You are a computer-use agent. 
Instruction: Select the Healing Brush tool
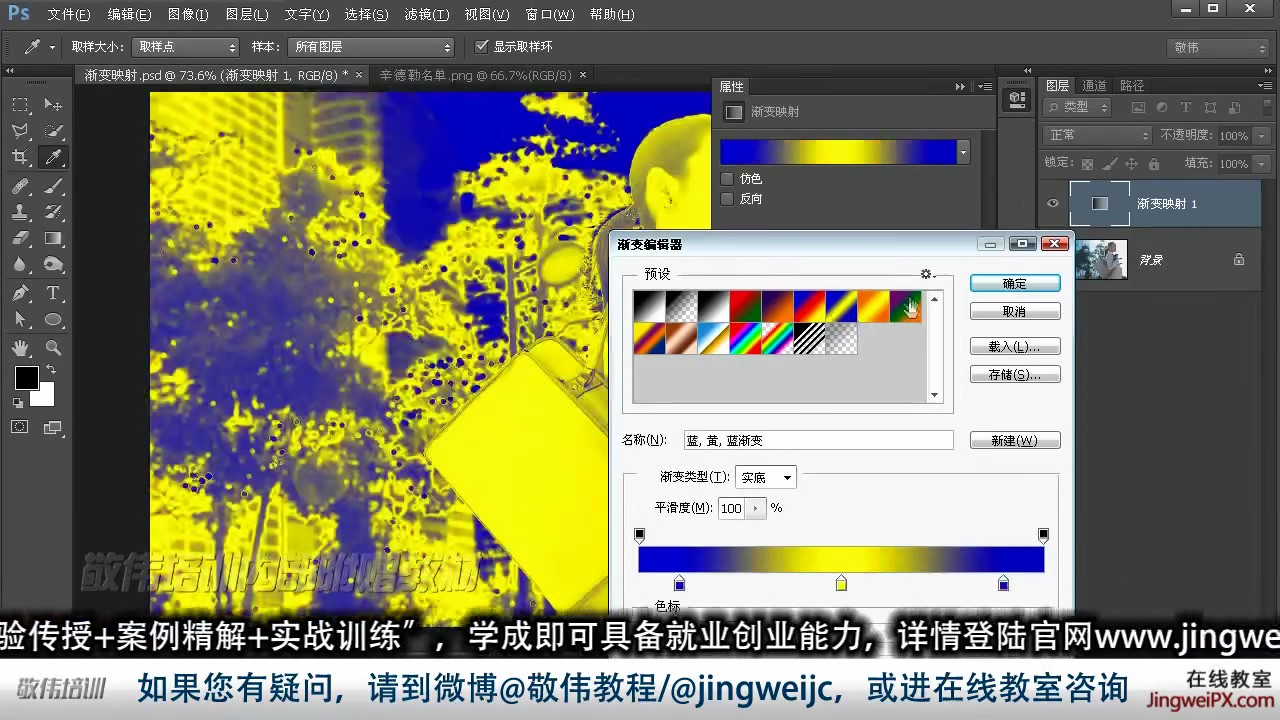pyautogui.click(x=20, y=186)
